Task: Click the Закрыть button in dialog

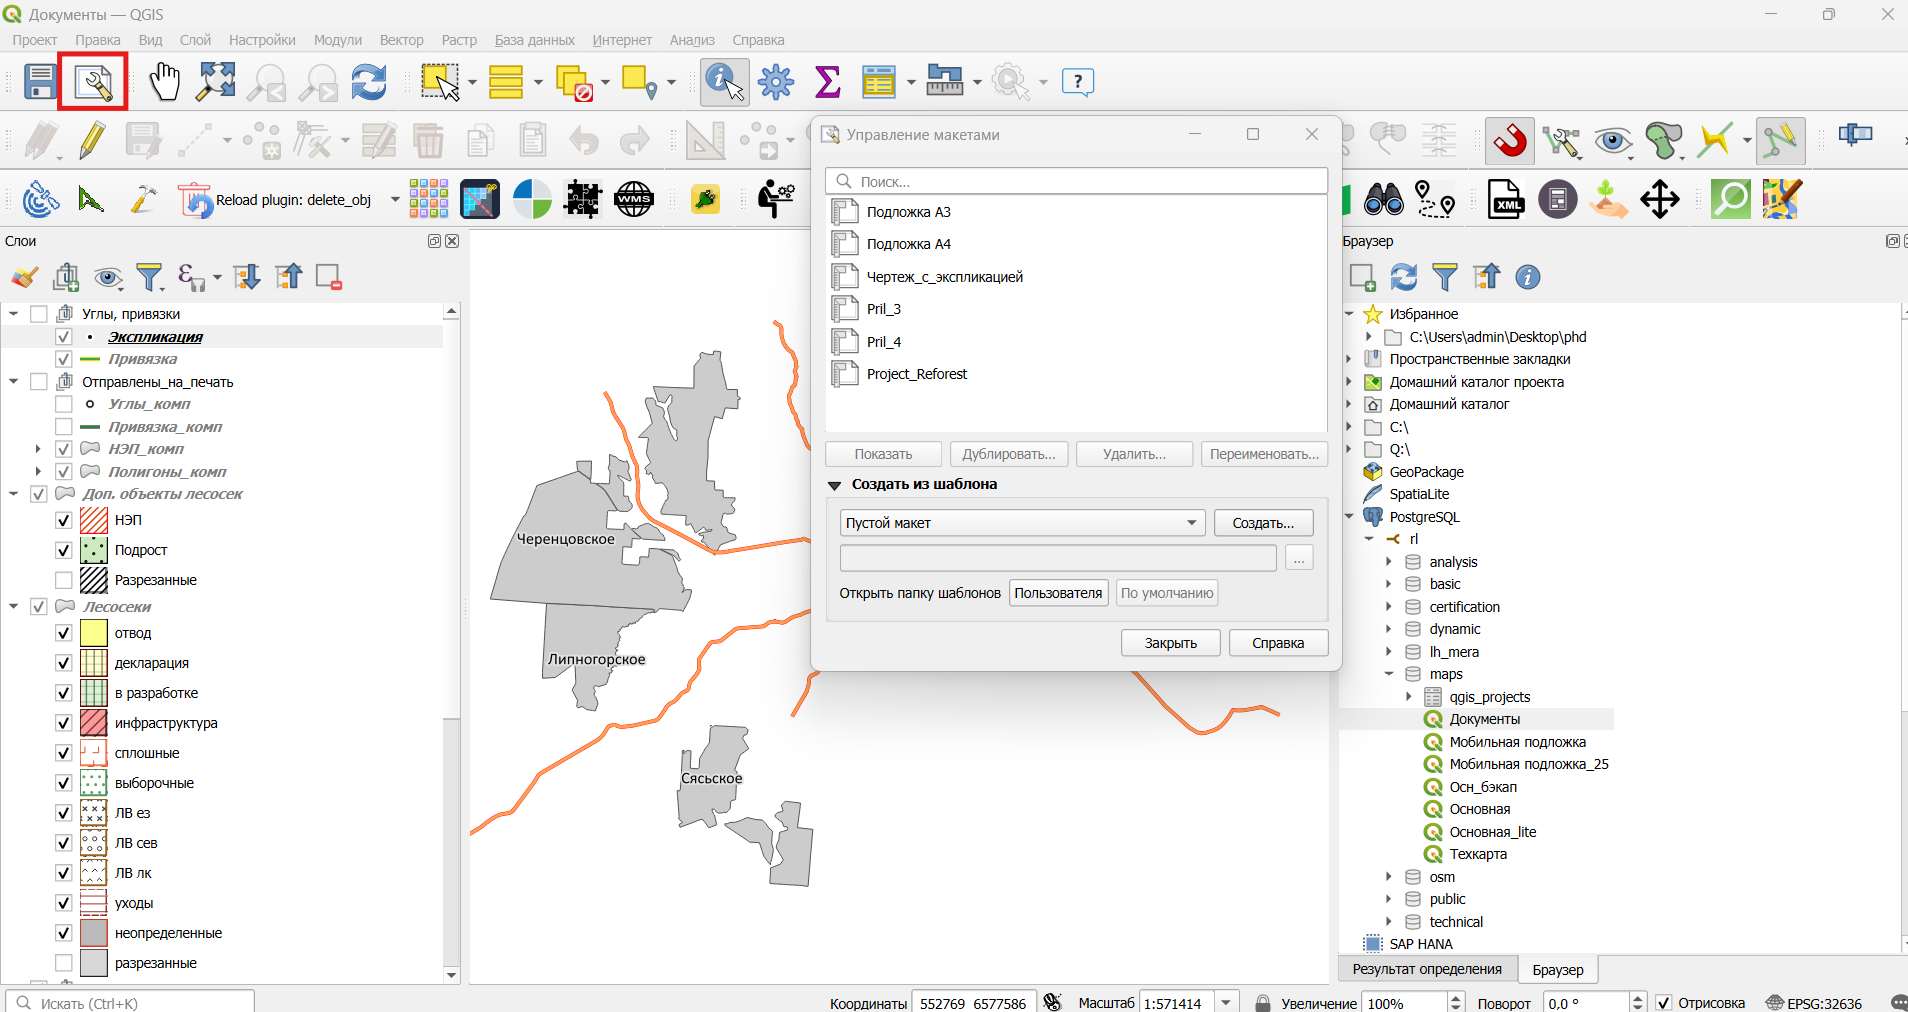Action: pos(1170,643)
